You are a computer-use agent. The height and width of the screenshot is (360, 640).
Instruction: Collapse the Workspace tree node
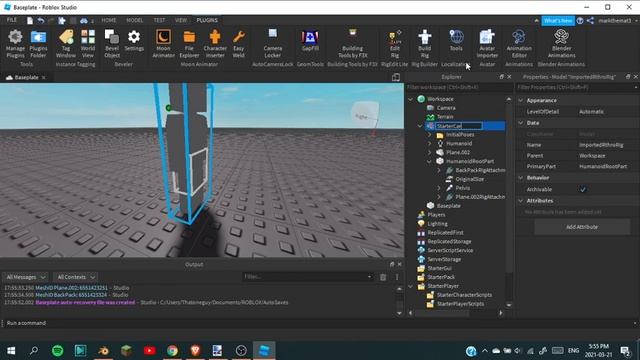(x=411, y=99)
